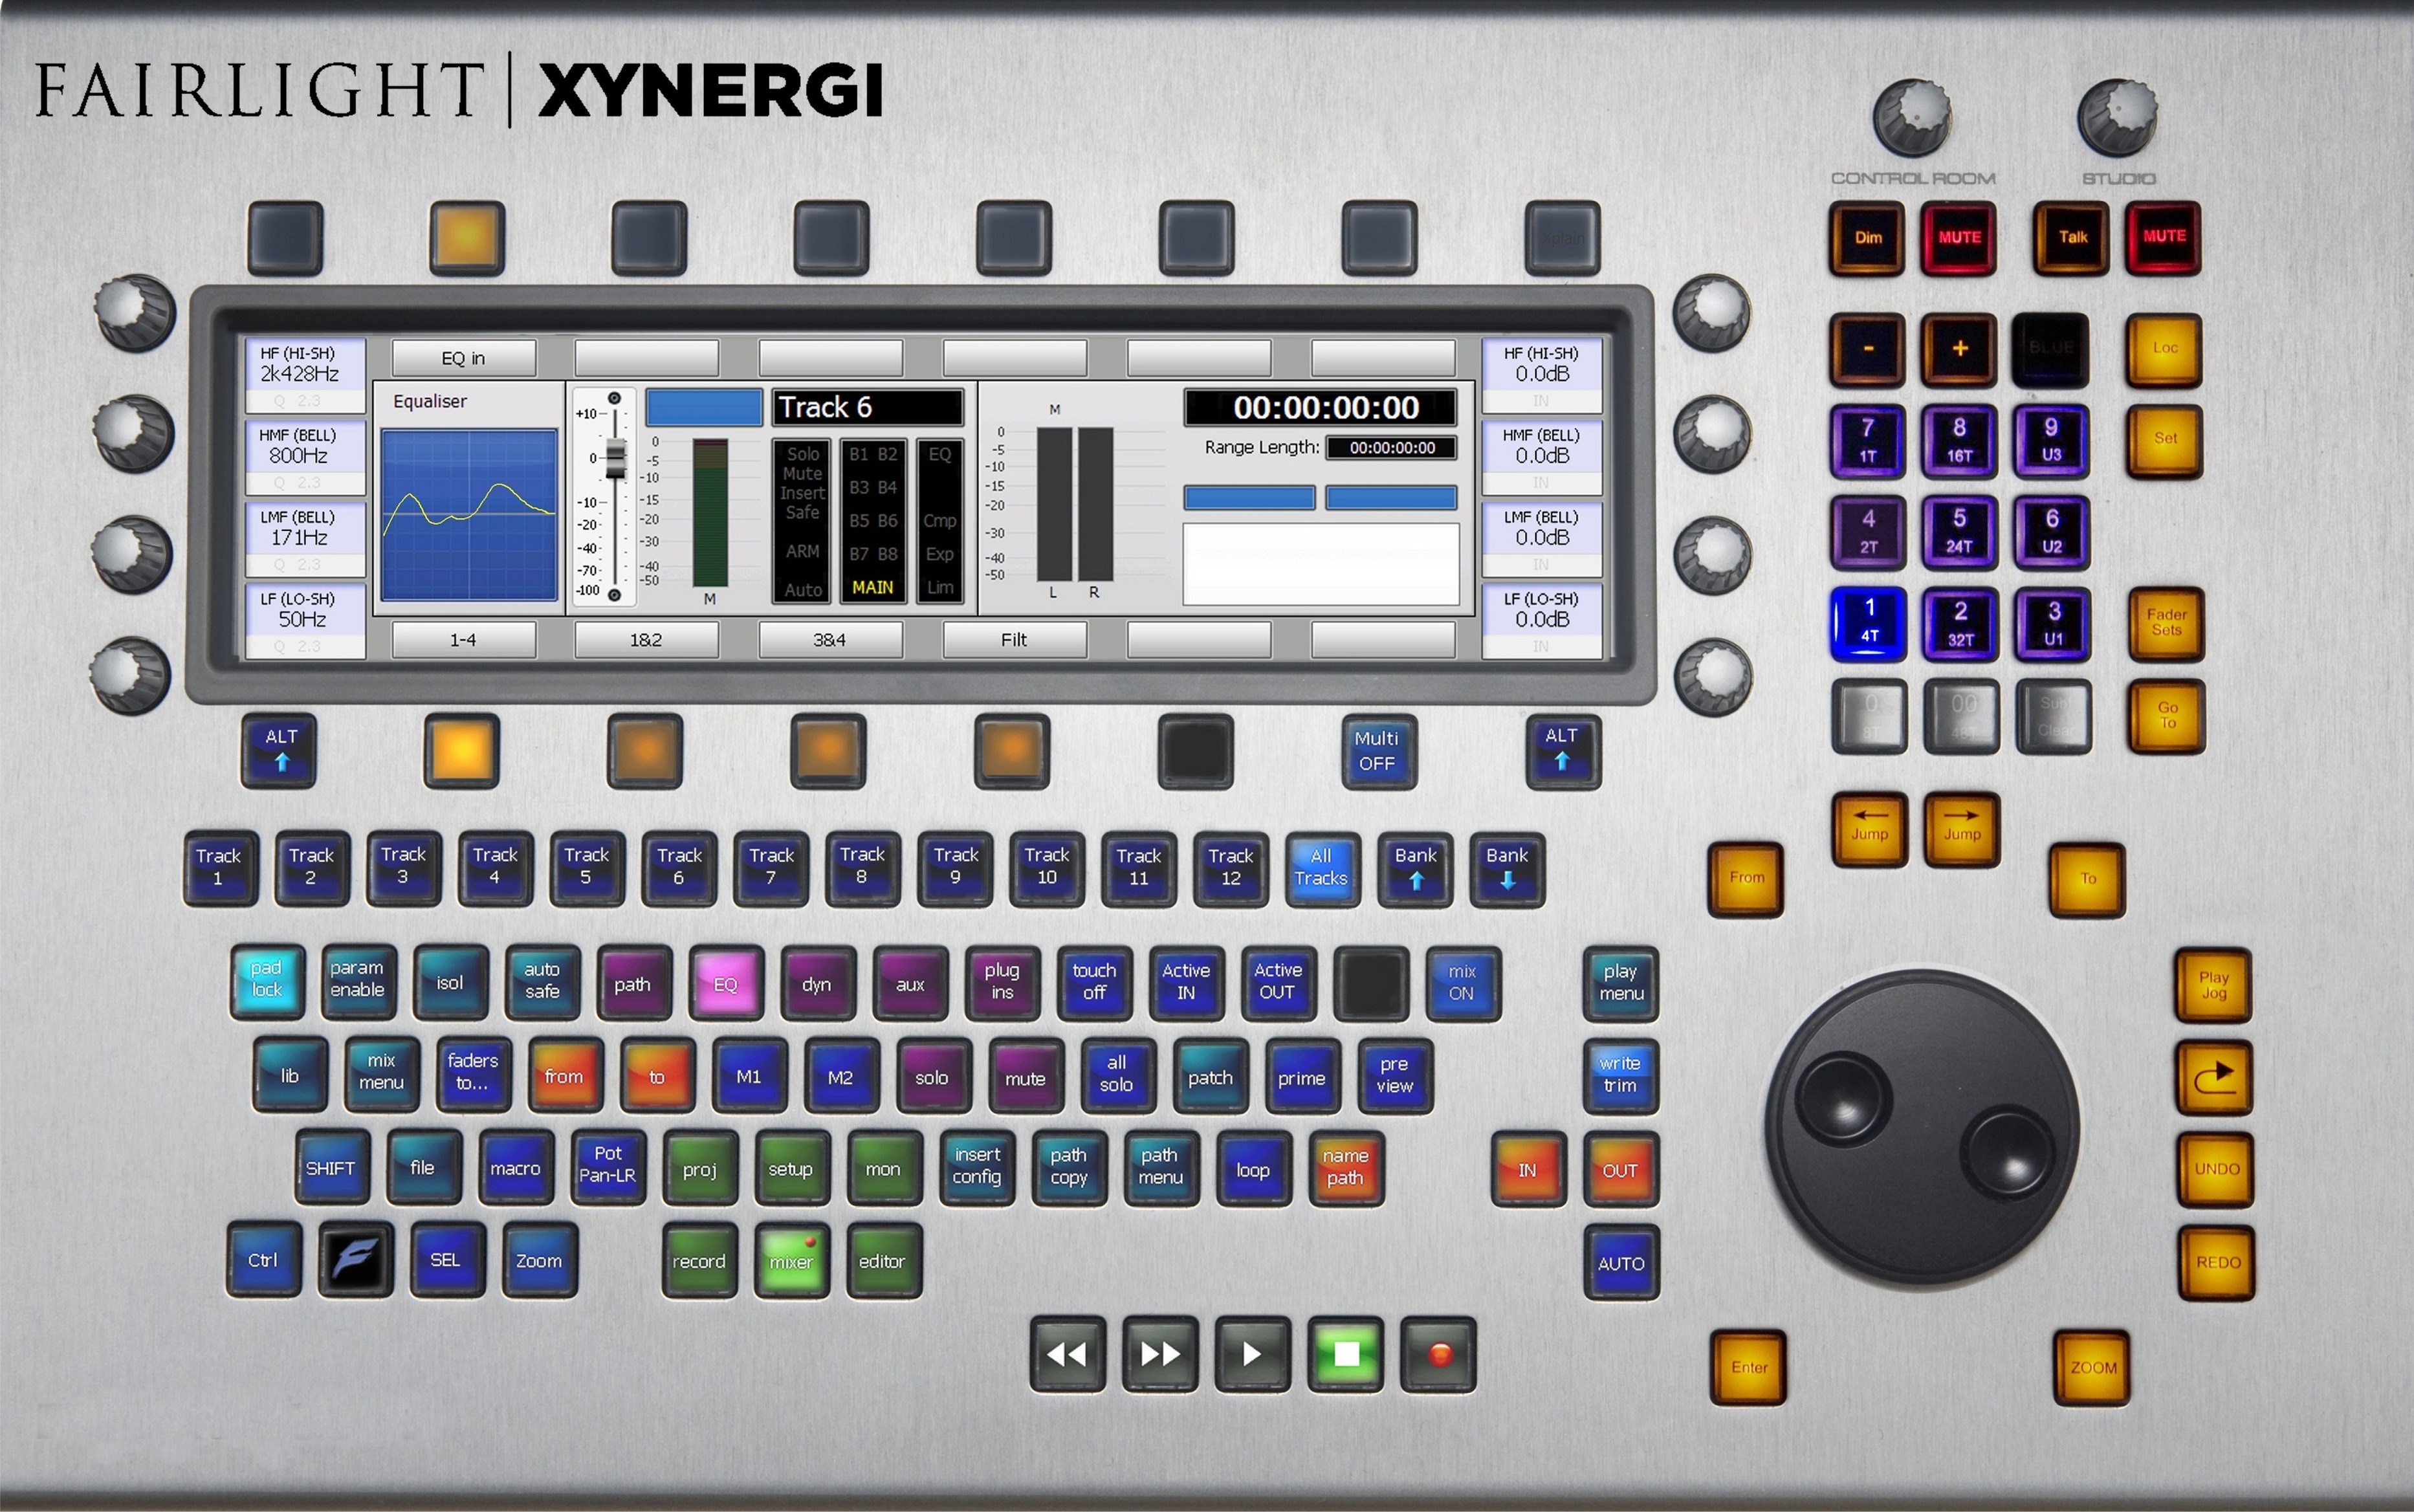This screenshot has width=2414, height=1512.
Task: Click the fast-forward transport button
Action: click(1160, 1355)
